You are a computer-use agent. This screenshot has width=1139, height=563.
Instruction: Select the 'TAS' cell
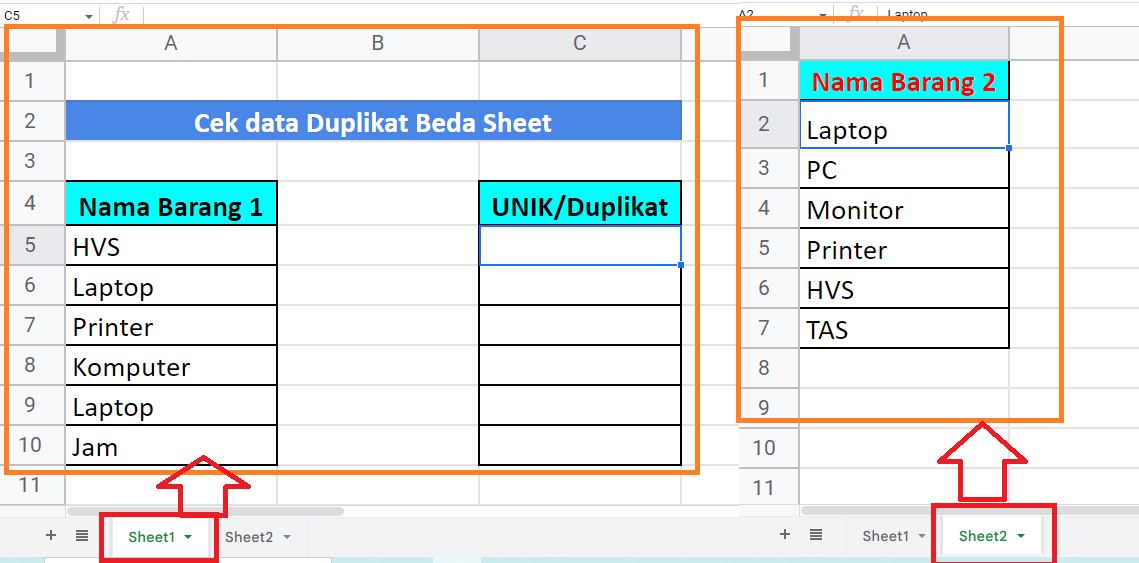click(x=904, y=328)
